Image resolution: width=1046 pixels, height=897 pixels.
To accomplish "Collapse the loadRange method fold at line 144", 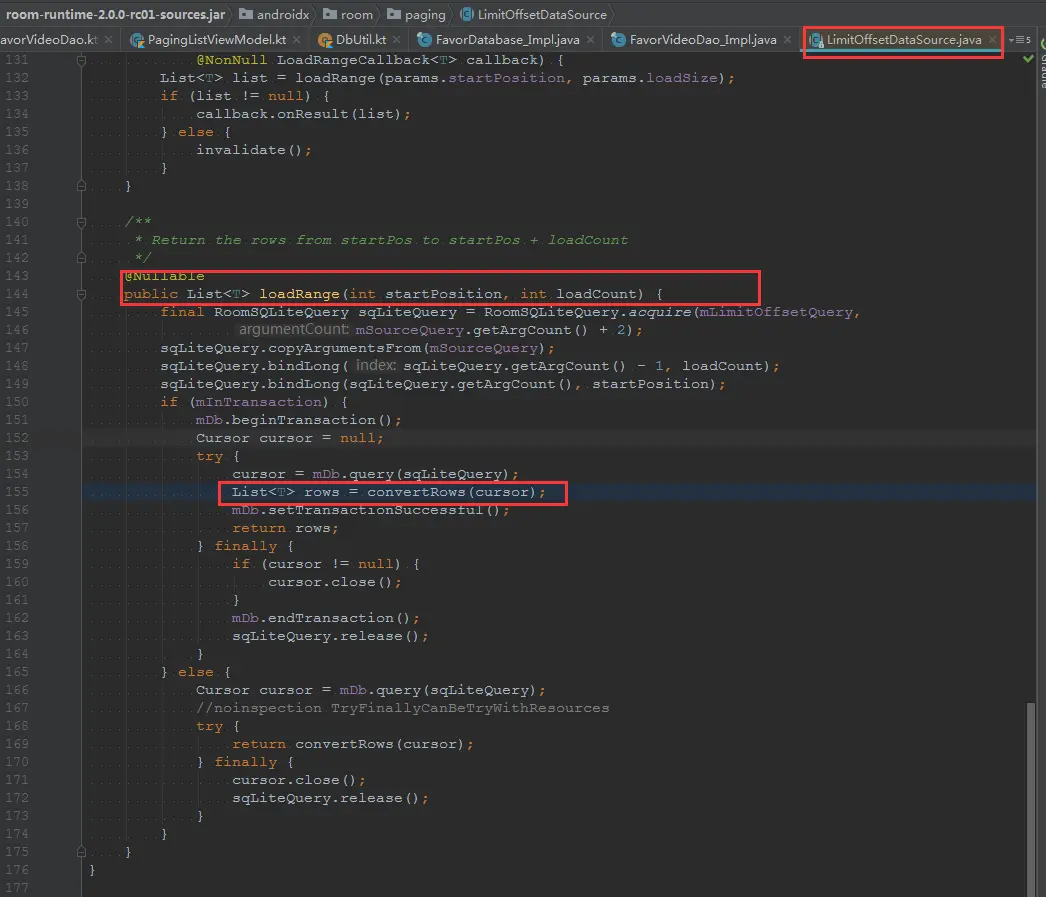I will [x=81, y=294].
